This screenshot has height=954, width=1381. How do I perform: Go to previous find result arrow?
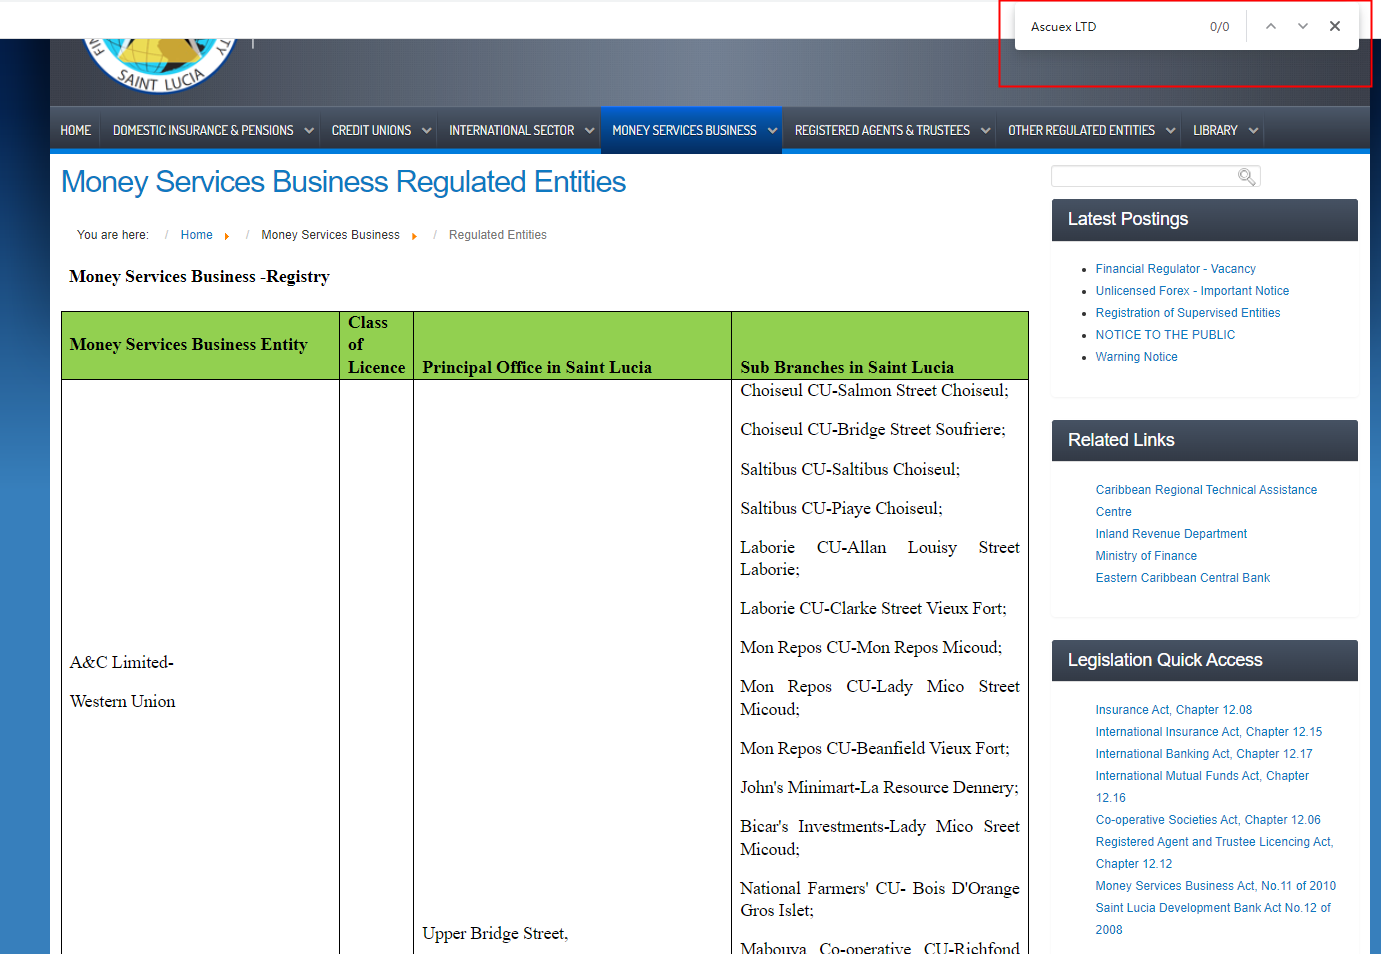tap(1270, 27)
